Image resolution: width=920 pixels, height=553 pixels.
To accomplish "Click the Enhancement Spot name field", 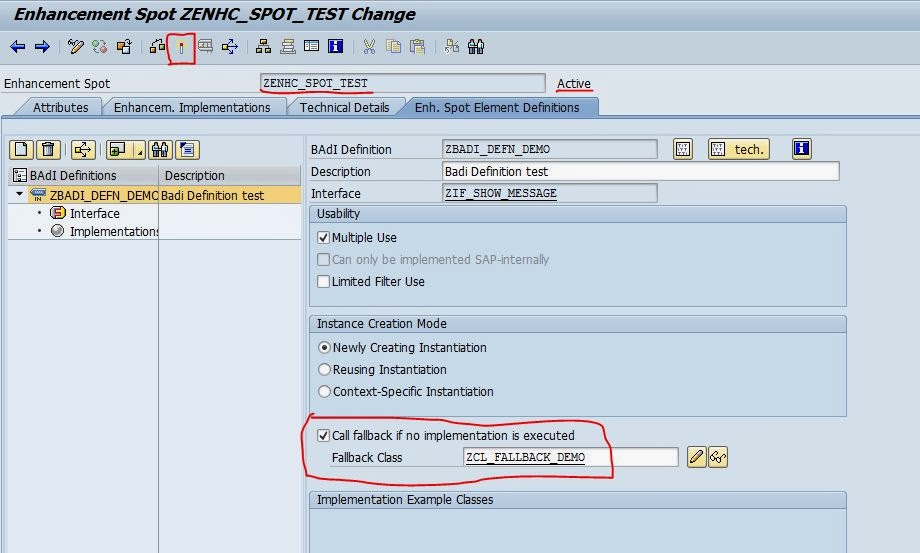I will click(x=402, y=83).
